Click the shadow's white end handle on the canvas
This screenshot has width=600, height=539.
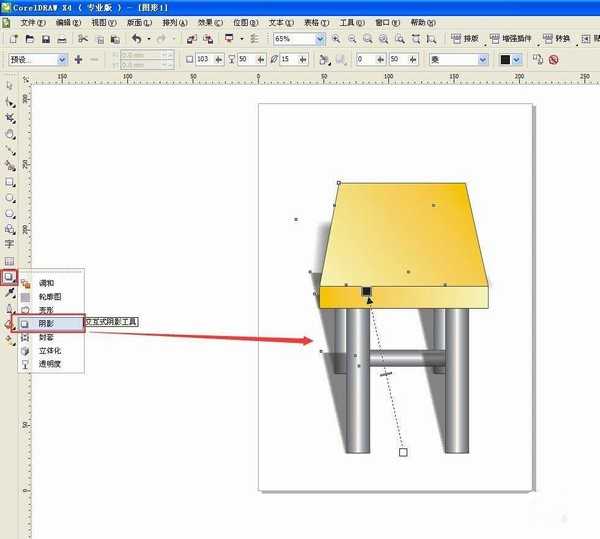403,452
